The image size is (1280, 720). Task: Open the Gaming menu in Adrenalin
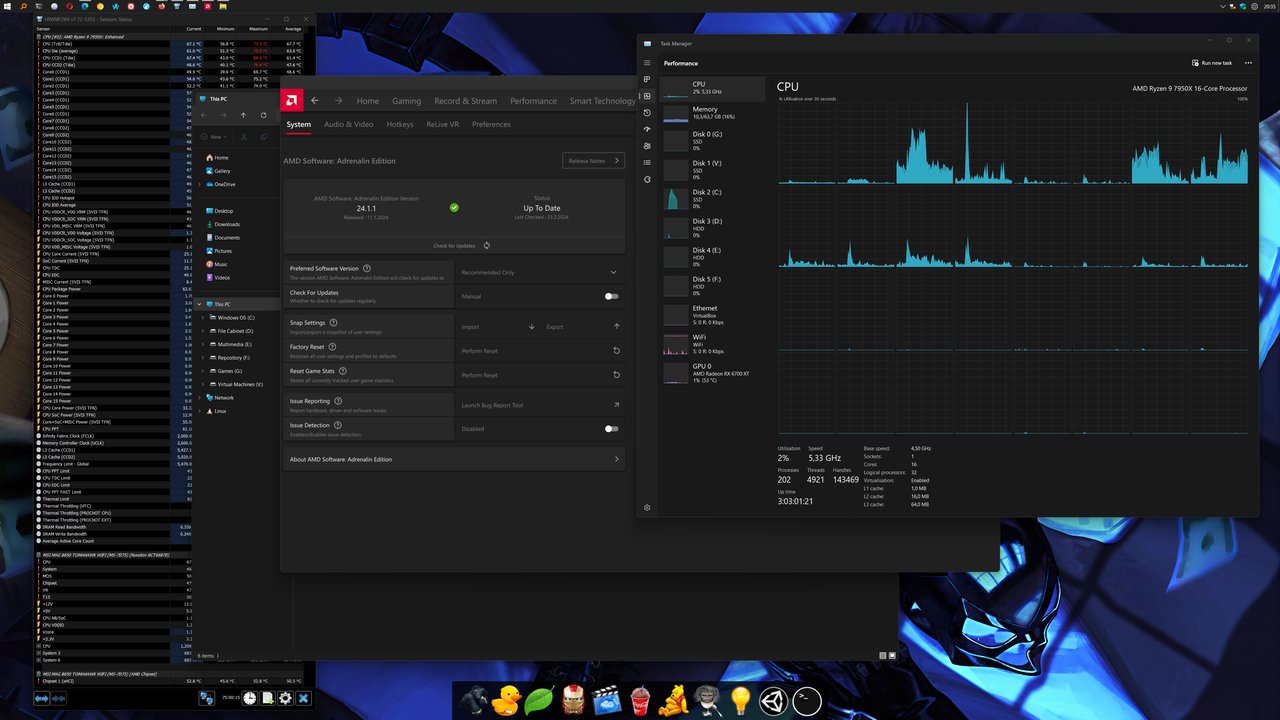(x=406, y=100)
